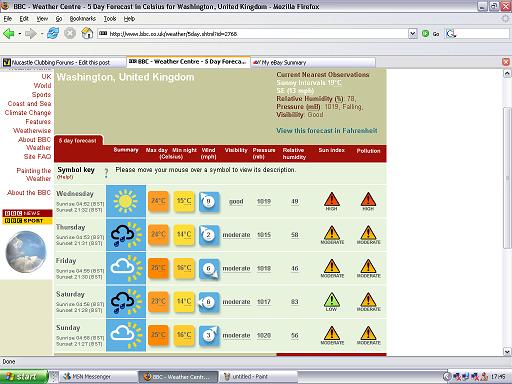The image size is (512, 384).
Task: Open MSN Messenger from the taskbar
Action: (87, 376)
